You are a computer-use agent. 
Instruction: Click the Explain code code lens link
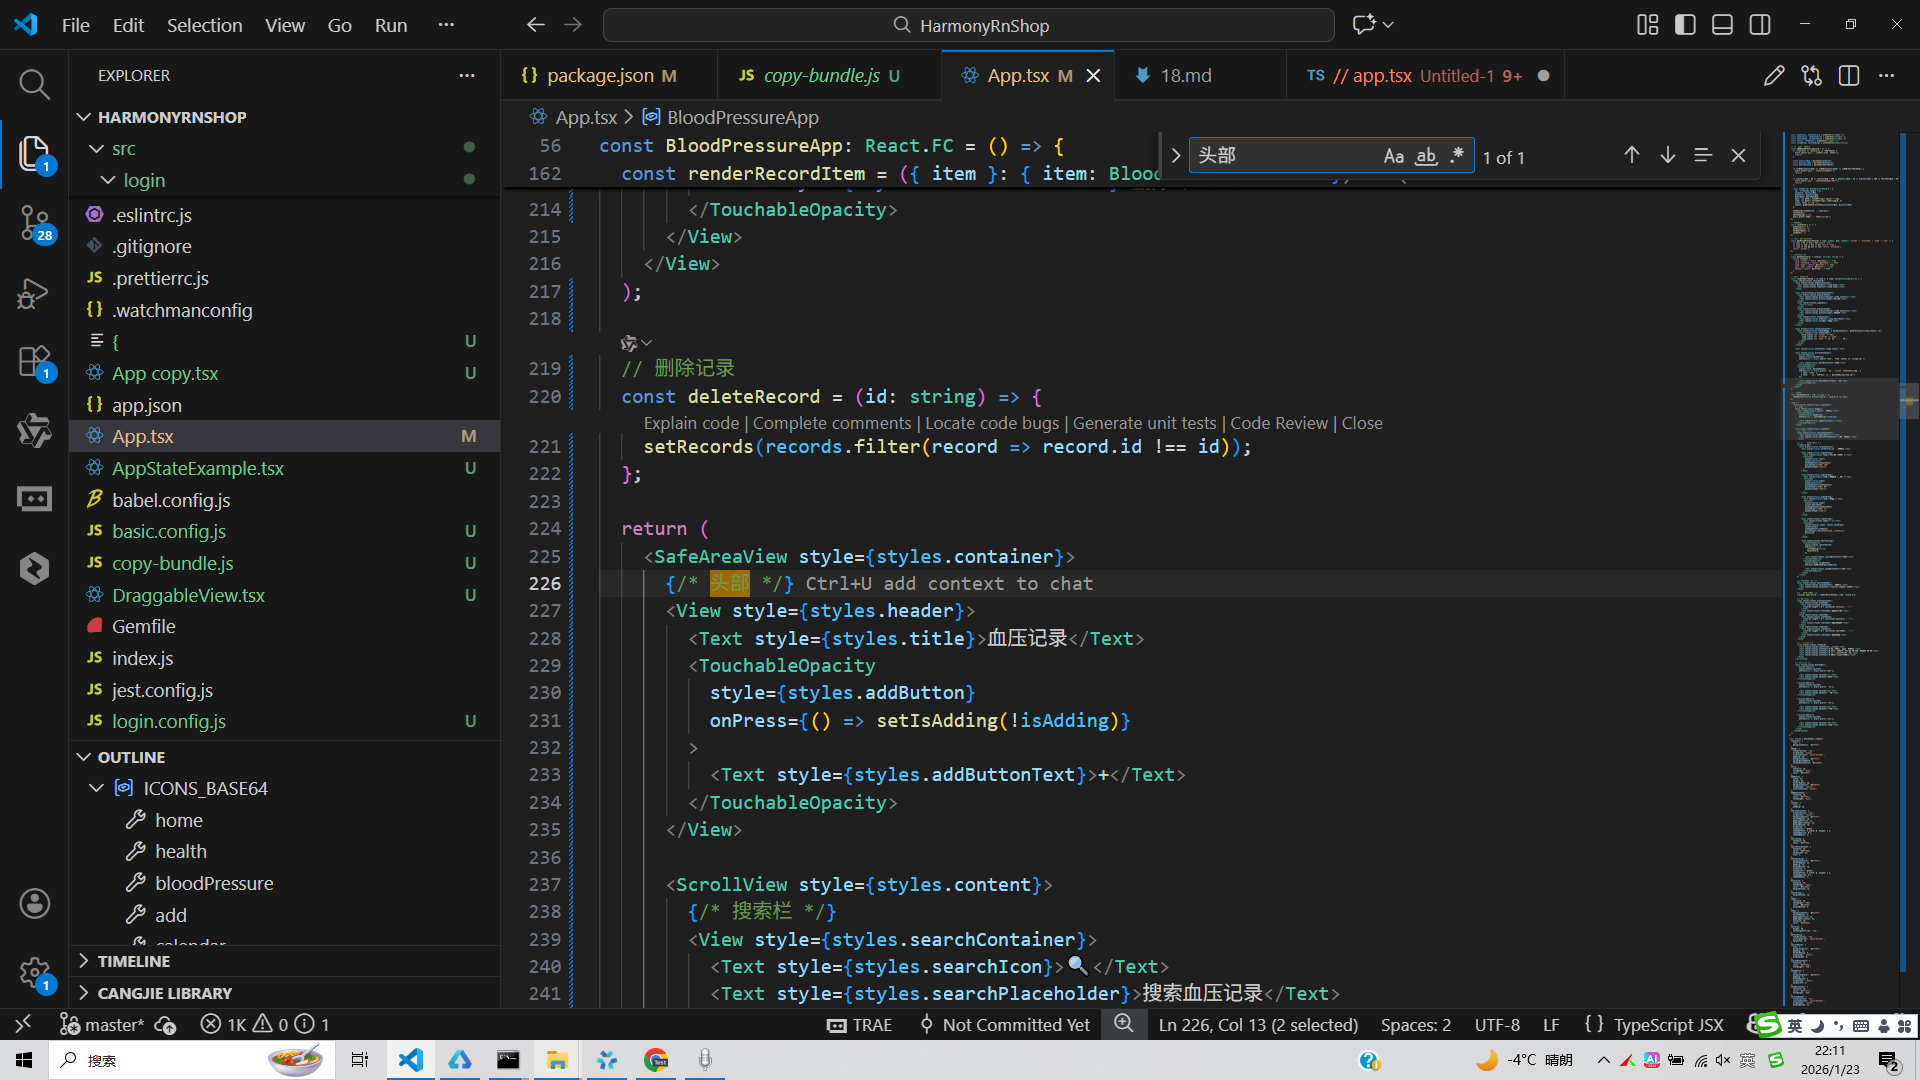[x=691, y=423]
